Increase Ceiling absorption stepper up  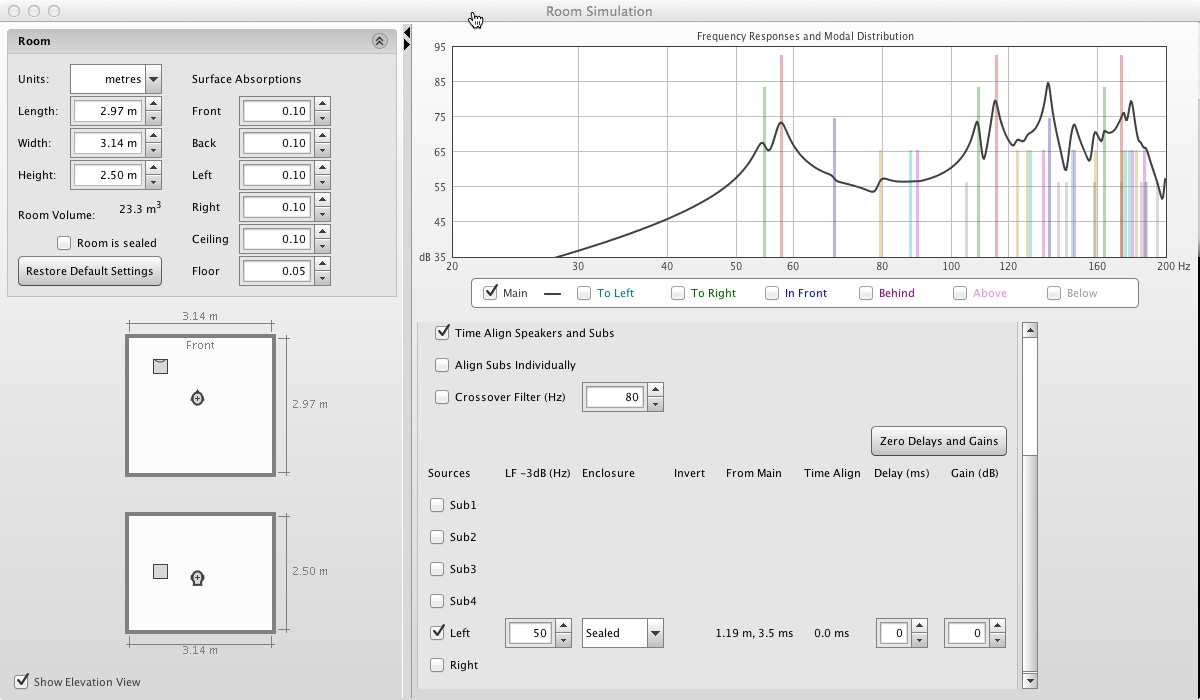321,232
